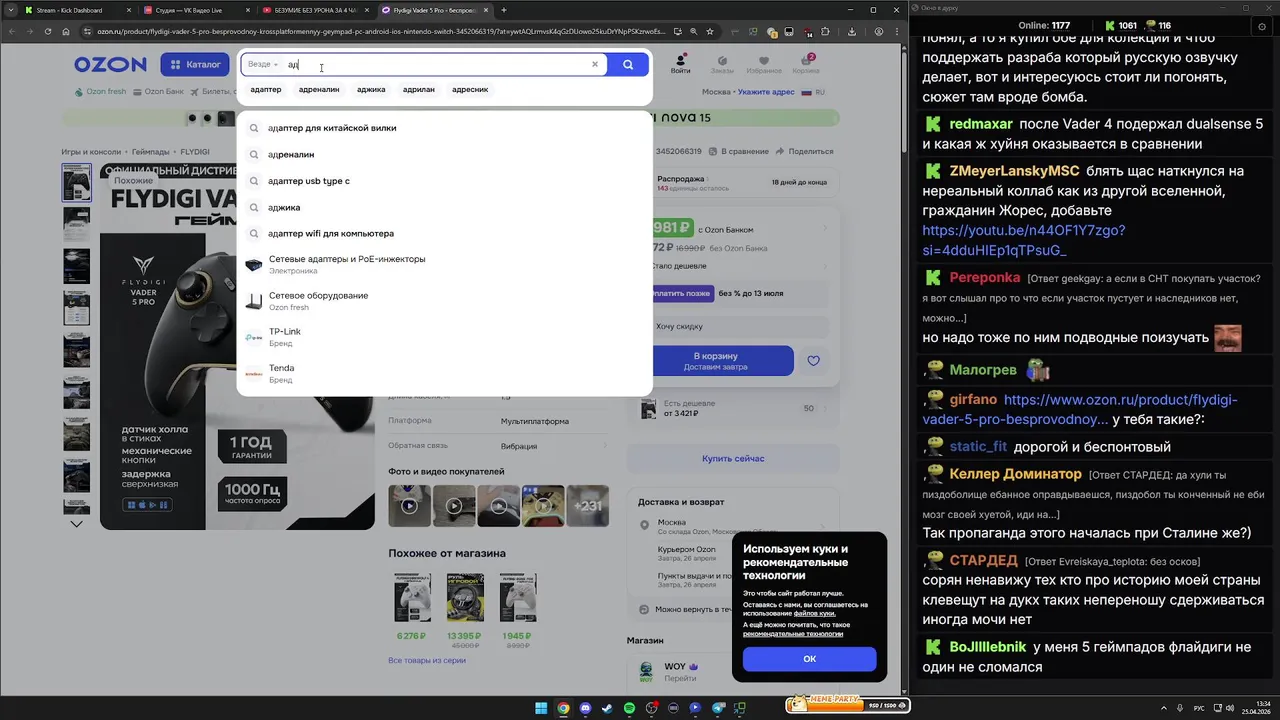This screenshot has width=1280, height=720.
Task: Select the first product gallery thumbnail
Action: click(x=76, y=183)
